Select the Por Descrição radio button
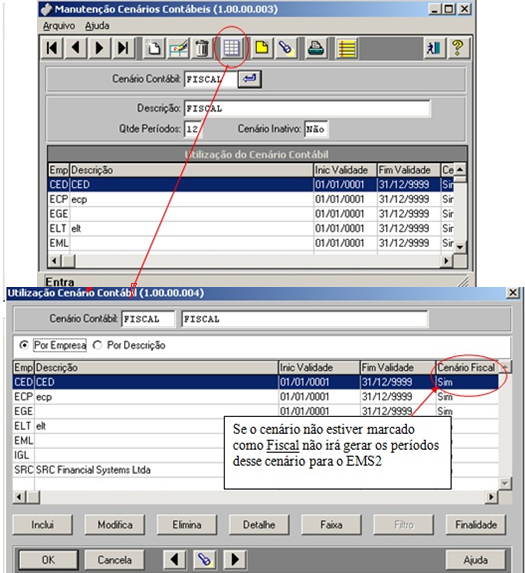Viewport: 525px width, 573px height. [x=97, y=345]
